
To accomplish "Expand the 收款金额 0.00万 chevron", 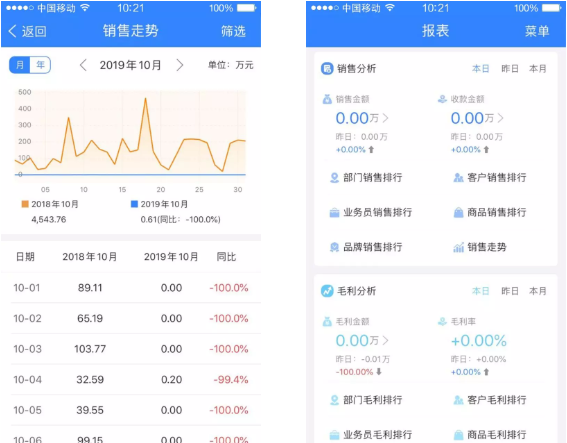I will [x=500, y=118].
